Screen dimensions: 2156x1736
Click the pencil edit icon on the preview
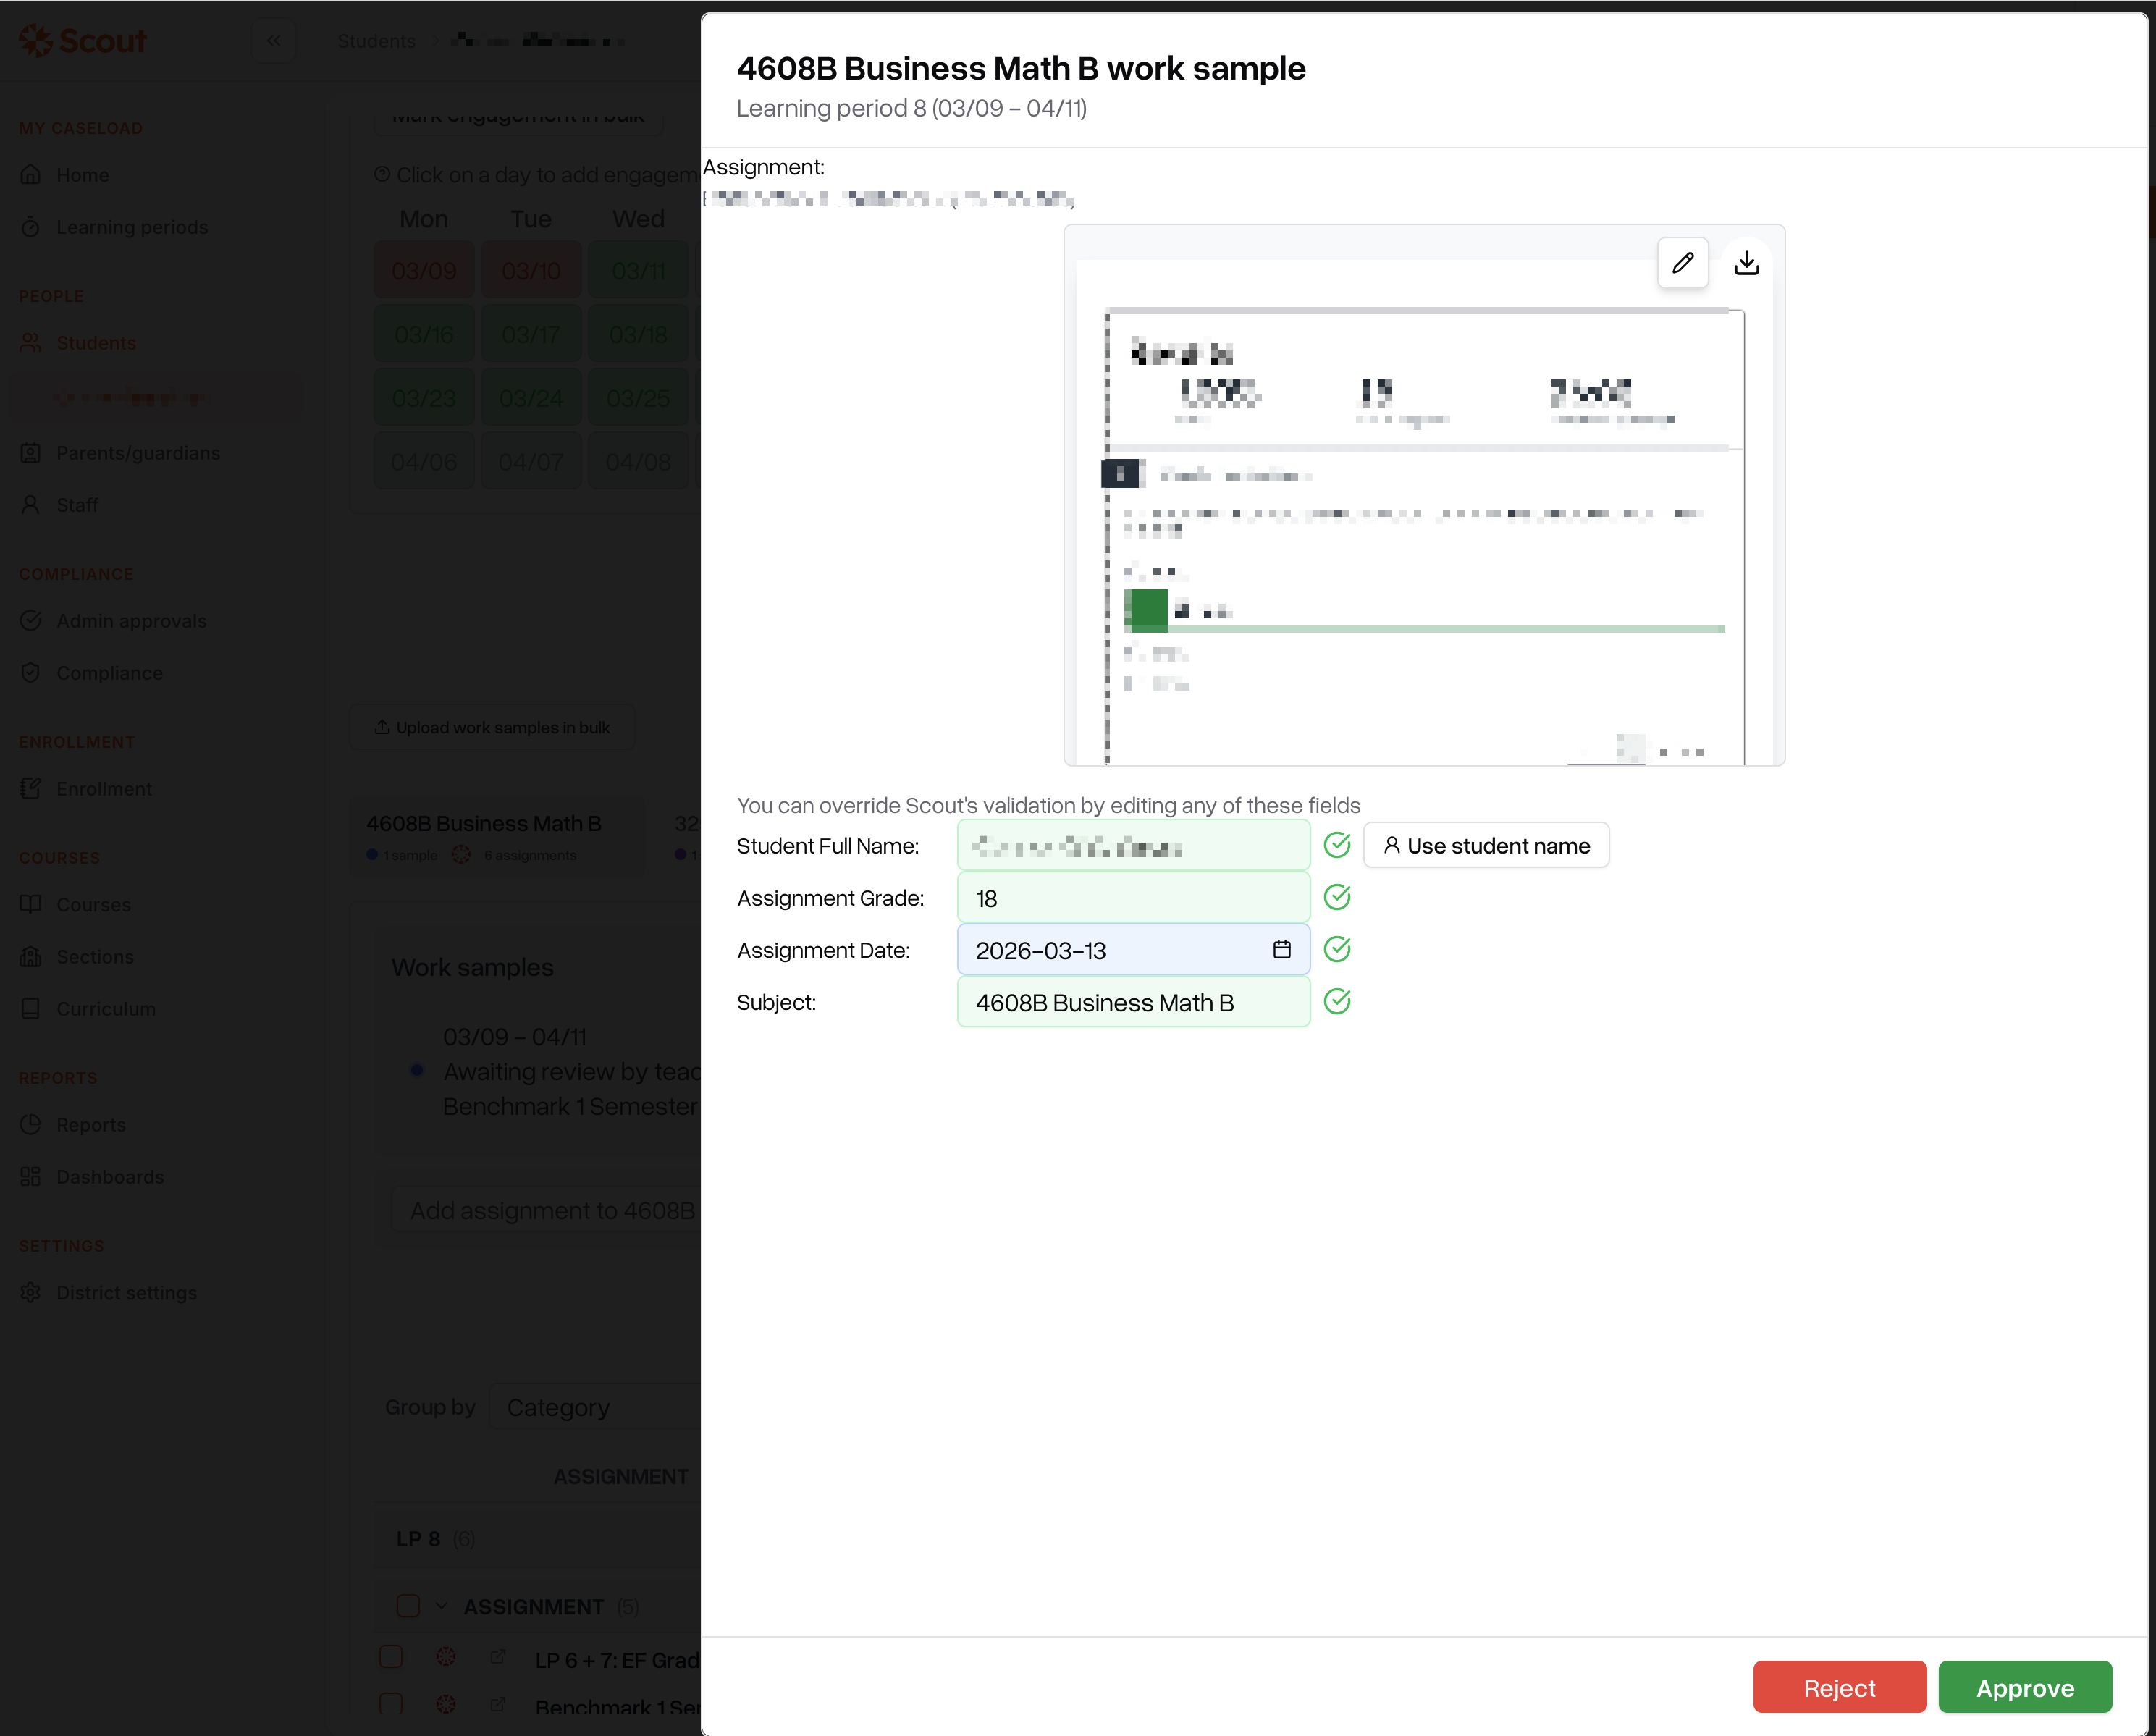pos(1683,263)
